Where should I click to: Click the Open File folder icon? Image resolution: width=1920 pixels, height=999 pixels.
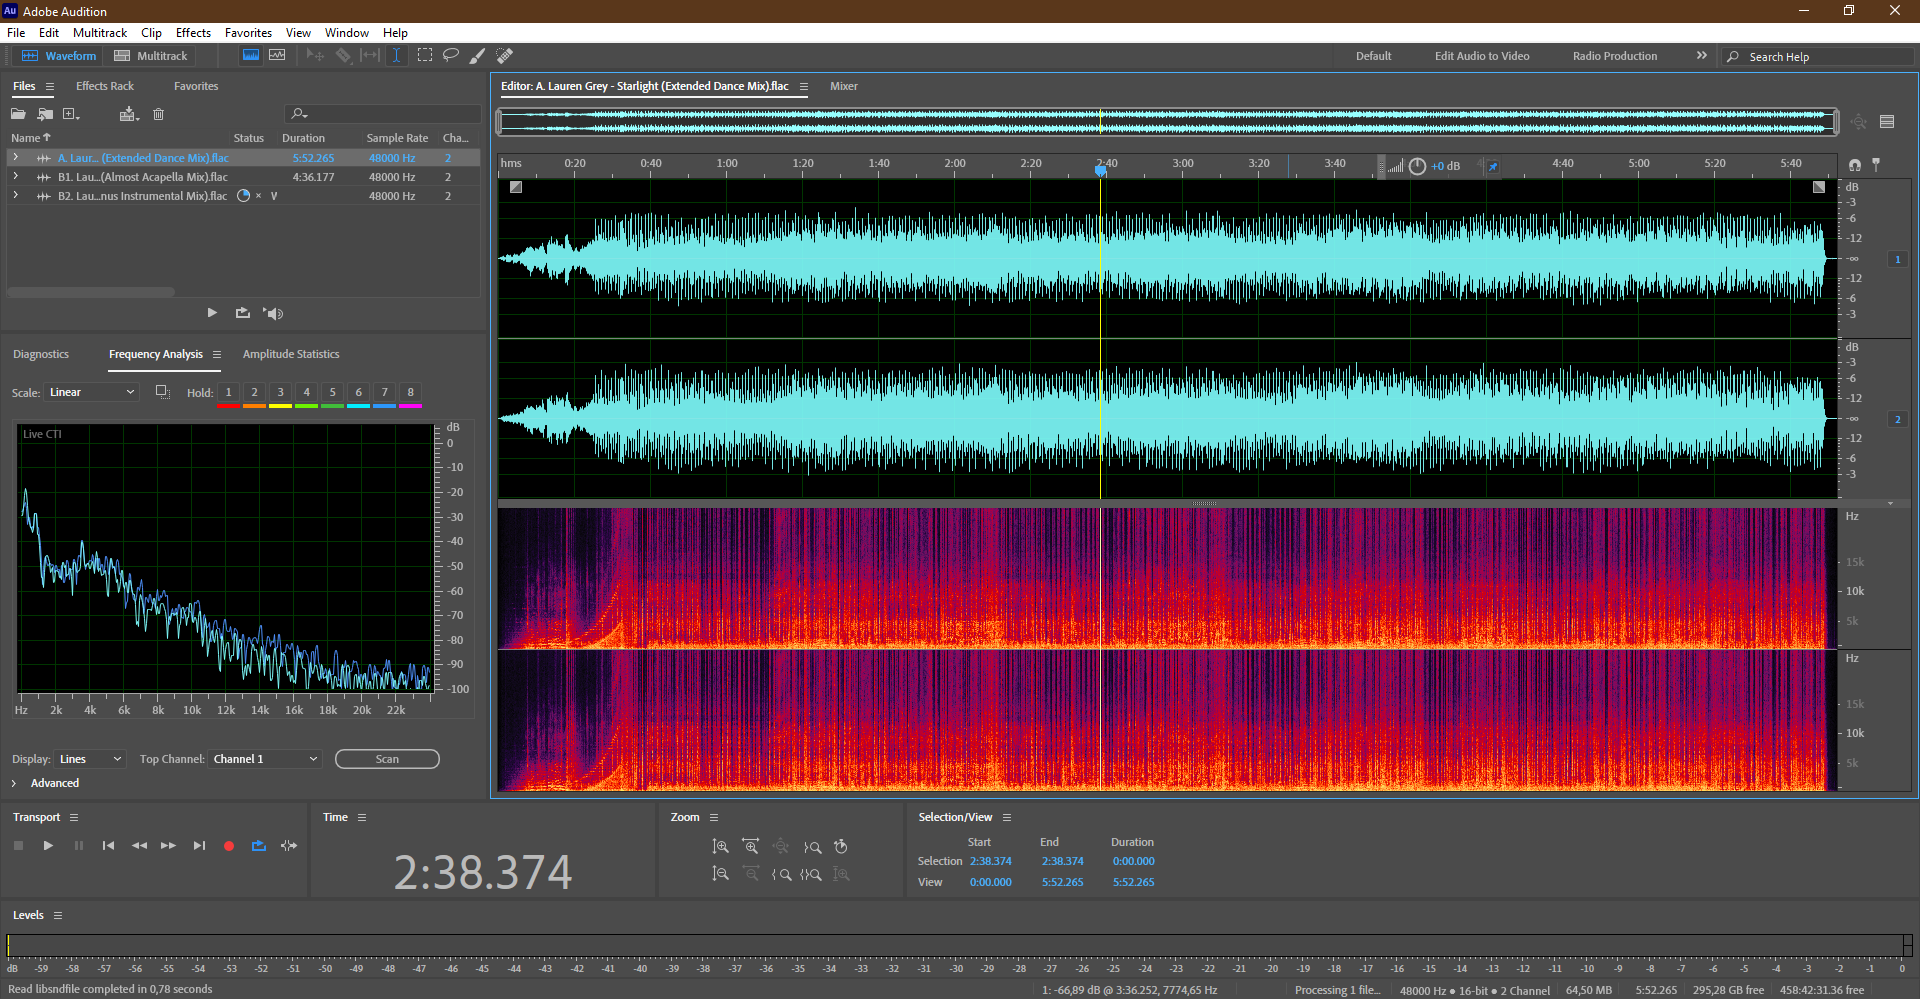coord(18,114)
